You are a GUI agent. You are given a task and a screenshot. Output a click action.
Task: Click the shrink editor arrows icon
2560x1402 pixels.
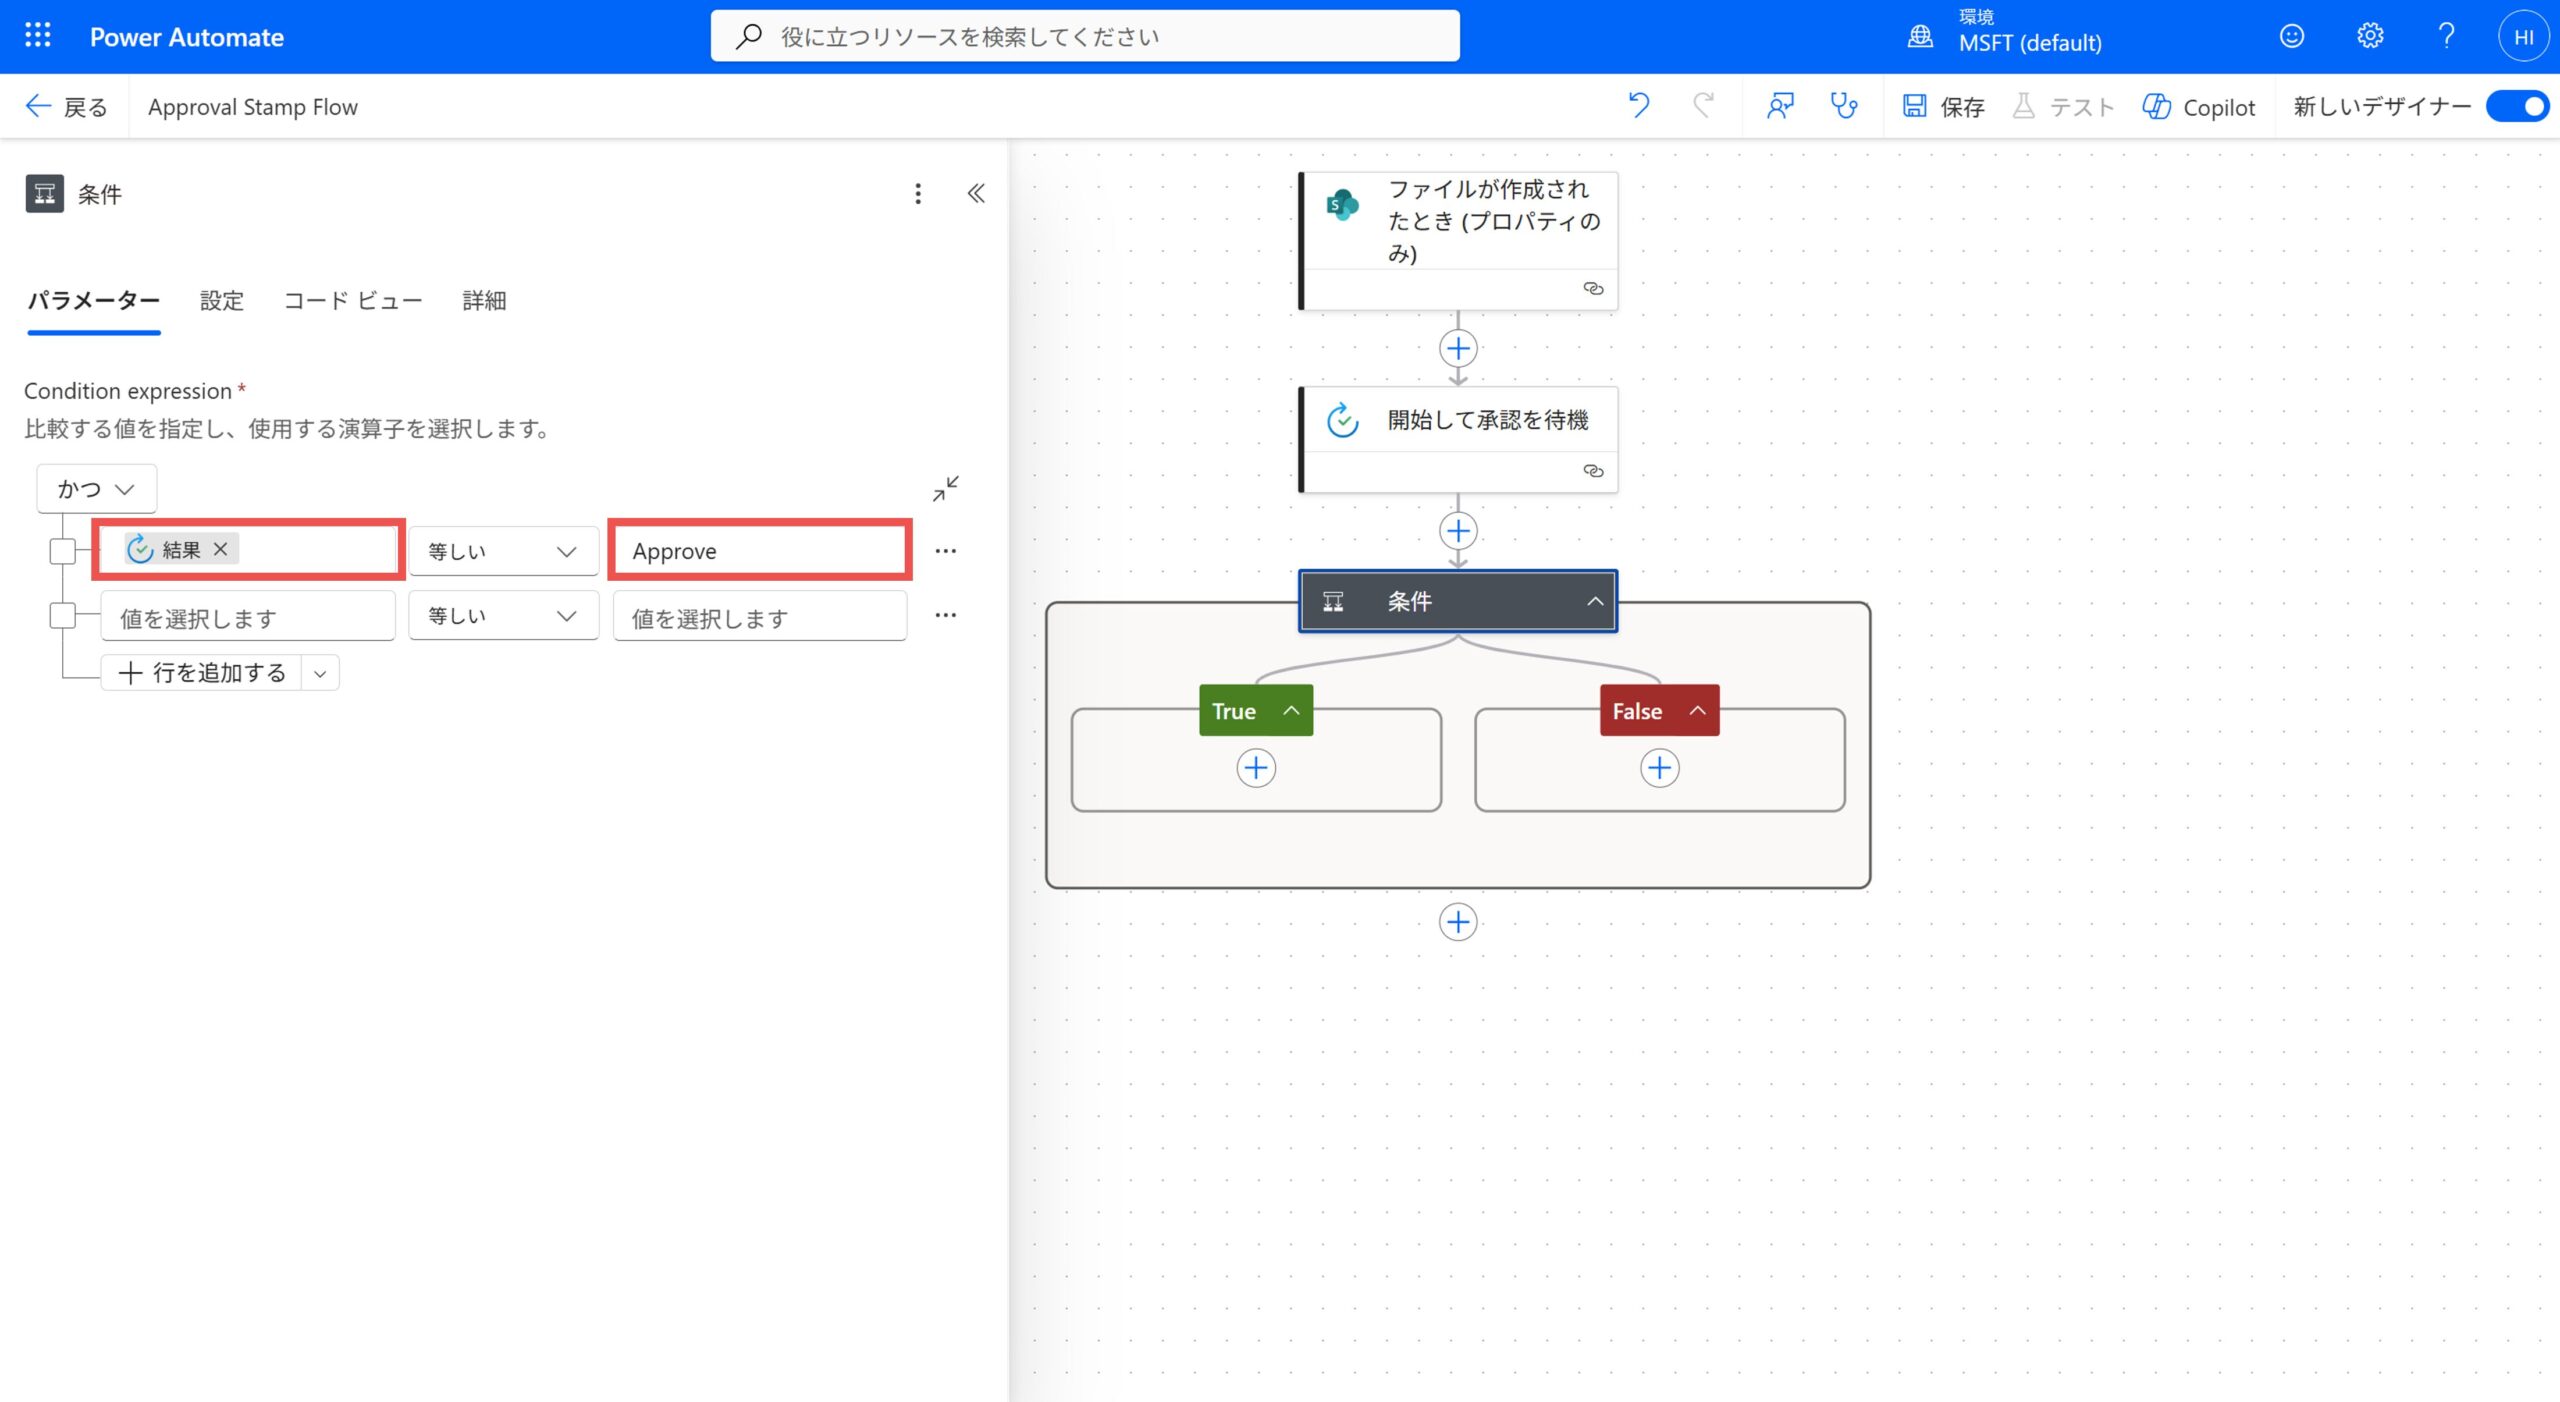945,488
